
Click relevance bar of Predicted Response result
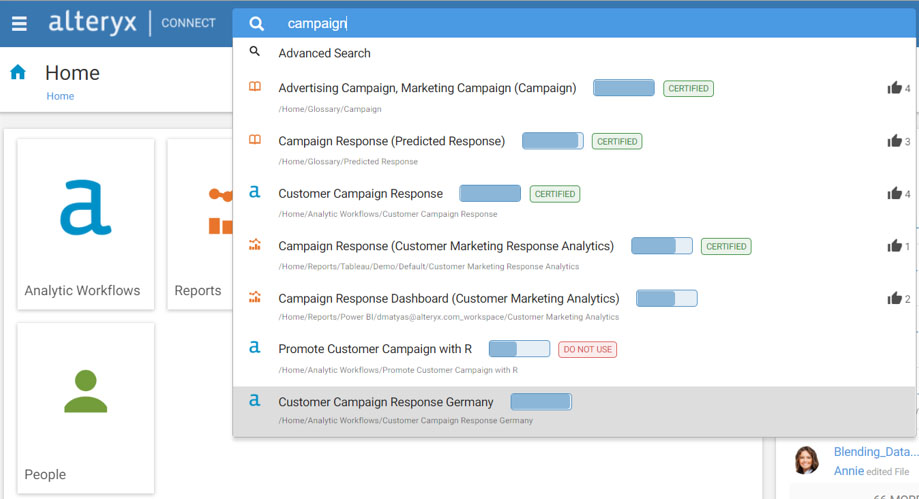(553, 141)
